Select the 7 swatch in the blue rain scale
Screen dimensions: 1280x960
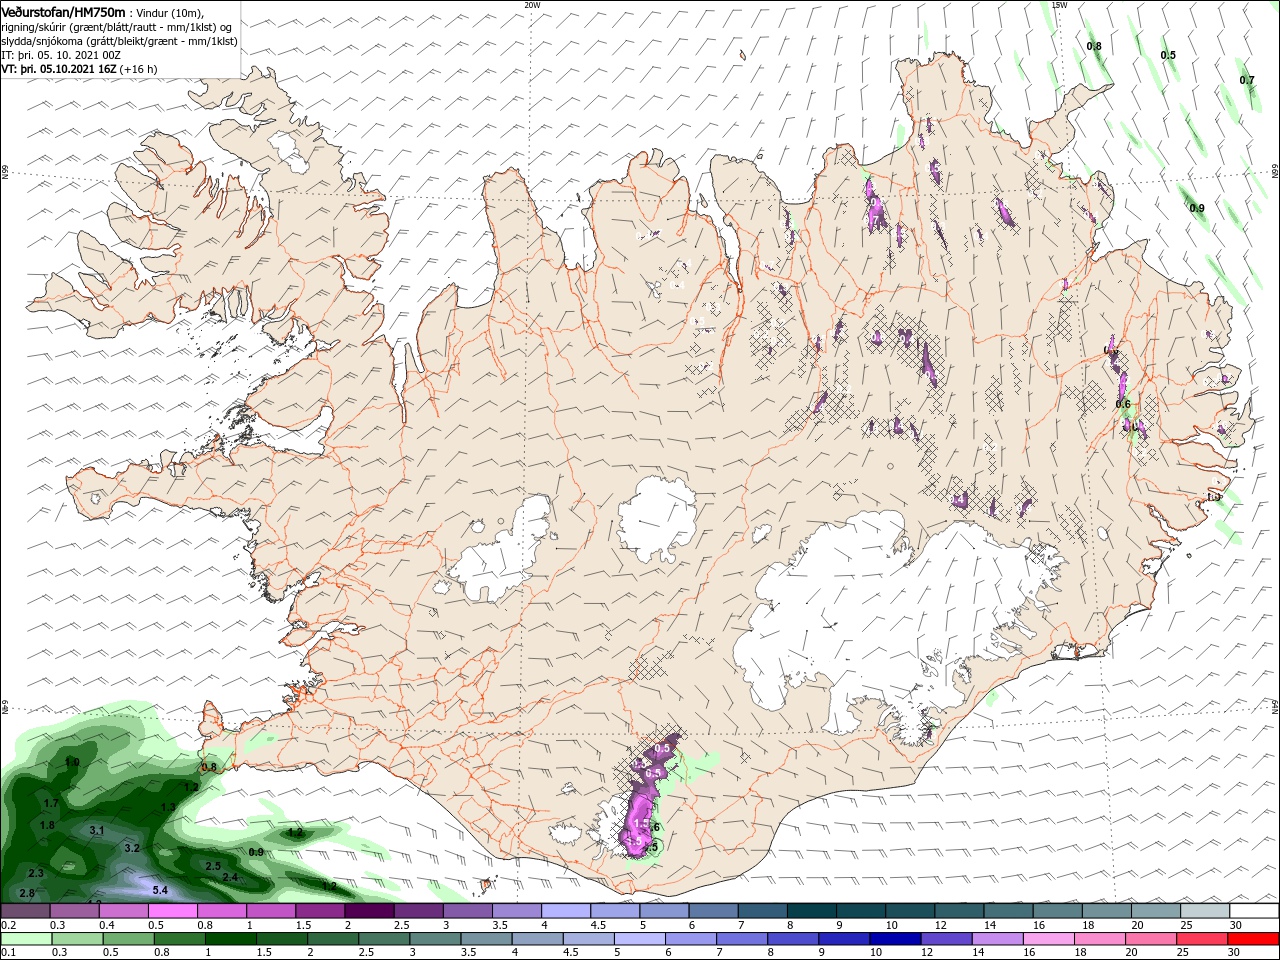point(742,939)
